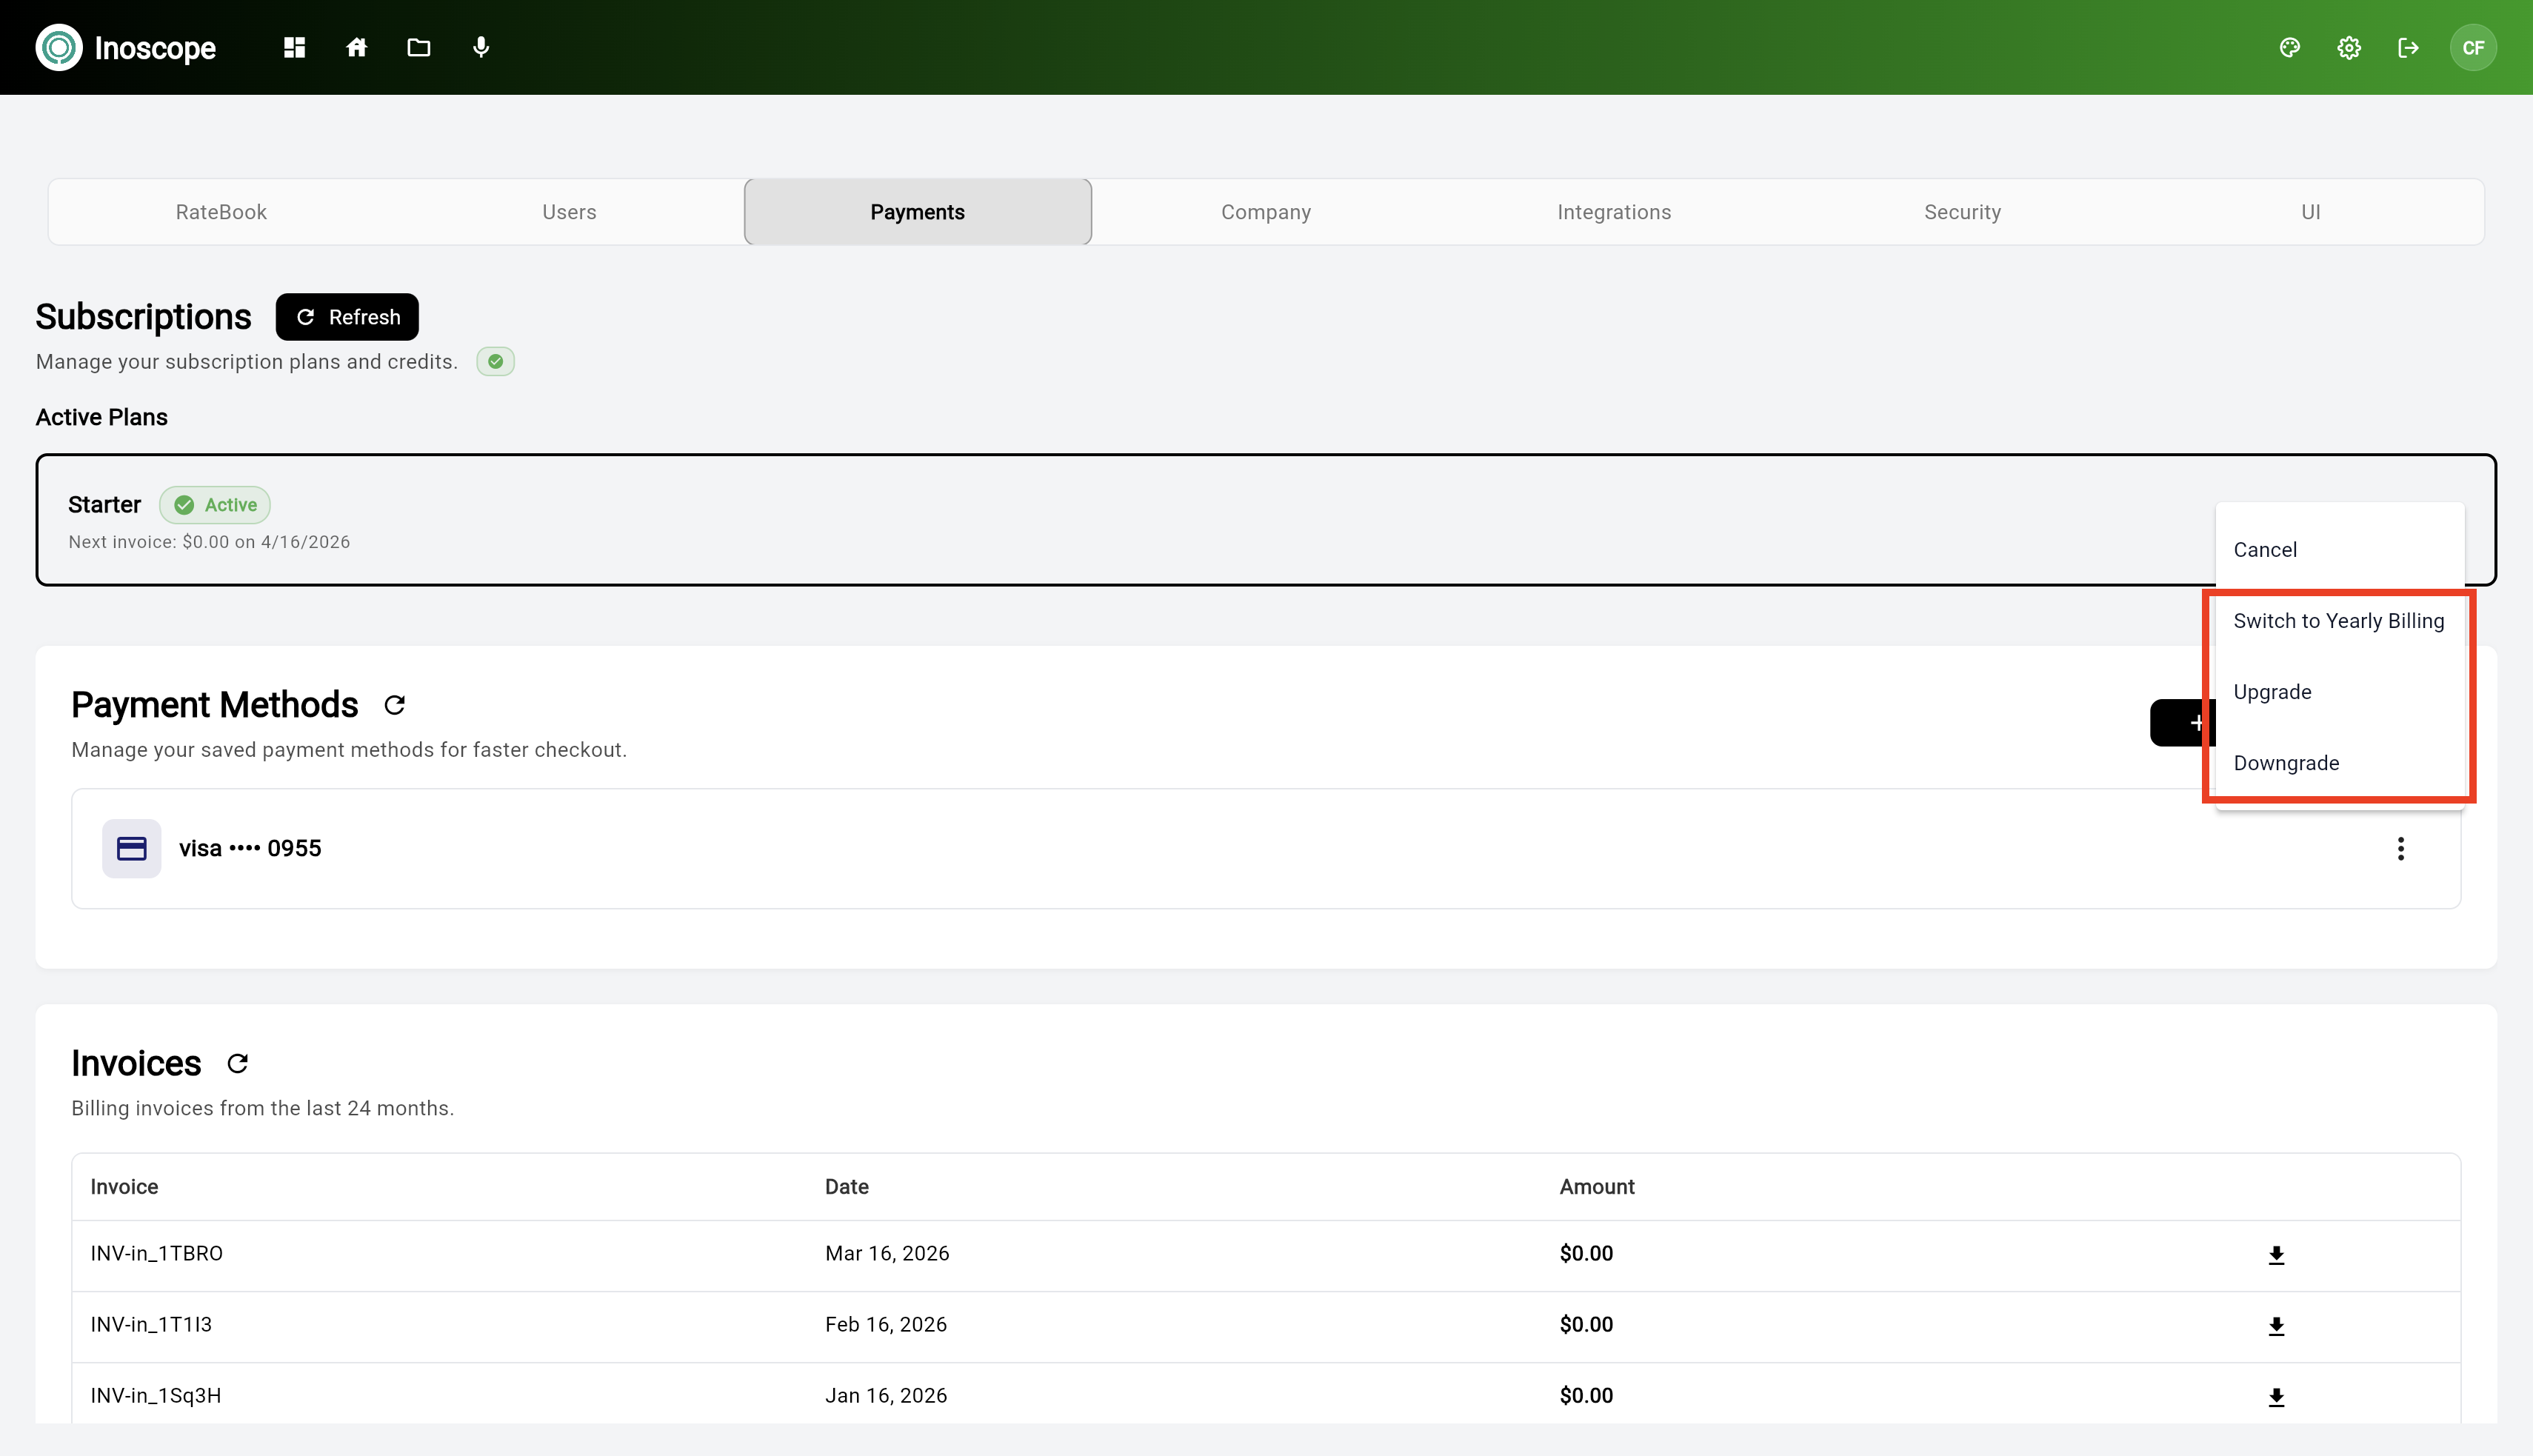The width and height of the screenshot is (2533, 1456).
Task: Open the theme palette picker
Action: (2290, 47)
